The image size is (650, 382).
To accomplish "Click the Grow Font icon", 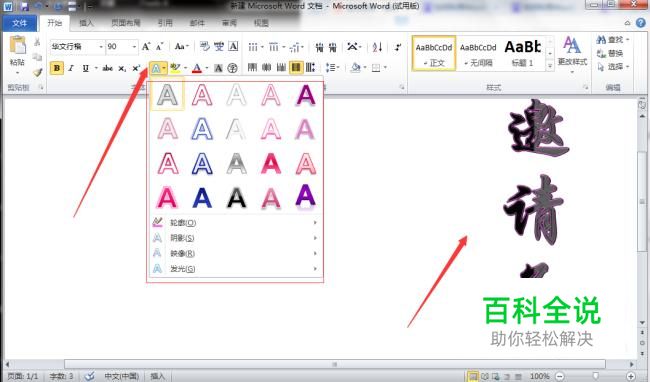I will 146,46.
